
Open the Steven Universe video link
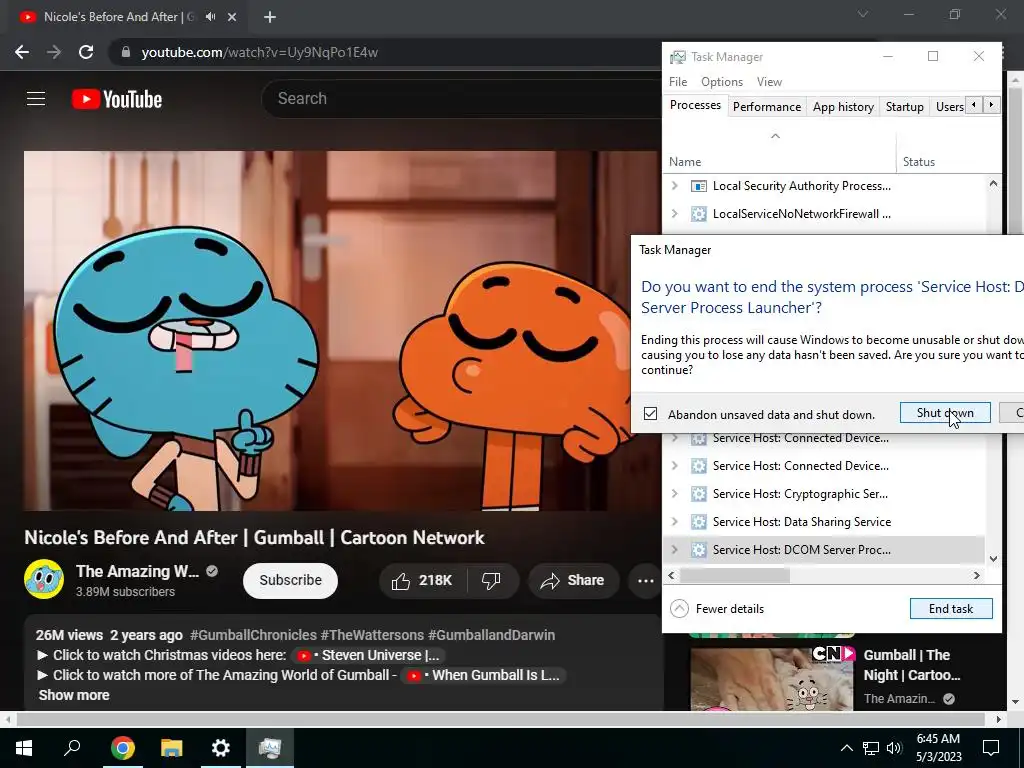[x=370, y=655]
